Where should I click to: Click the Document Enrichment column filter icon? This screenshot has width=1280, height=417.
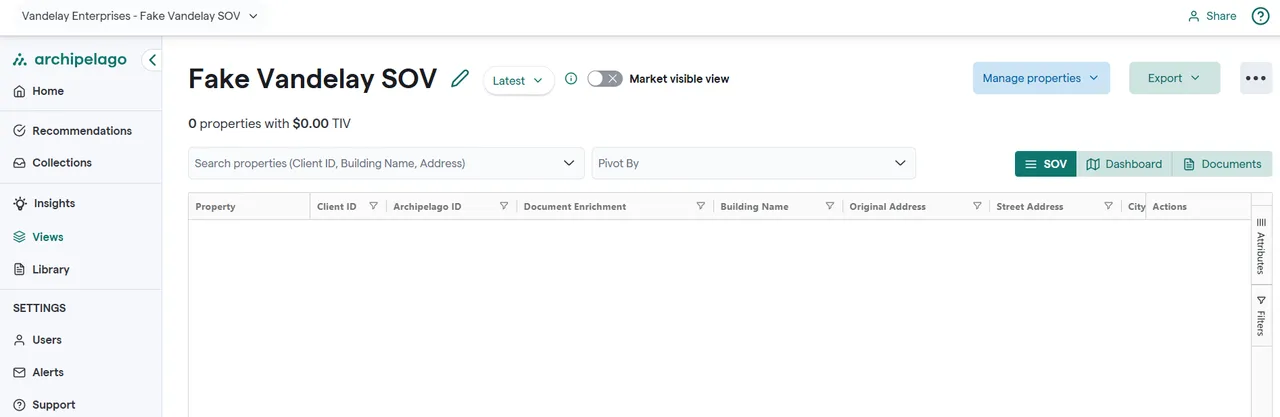[700, 206]
